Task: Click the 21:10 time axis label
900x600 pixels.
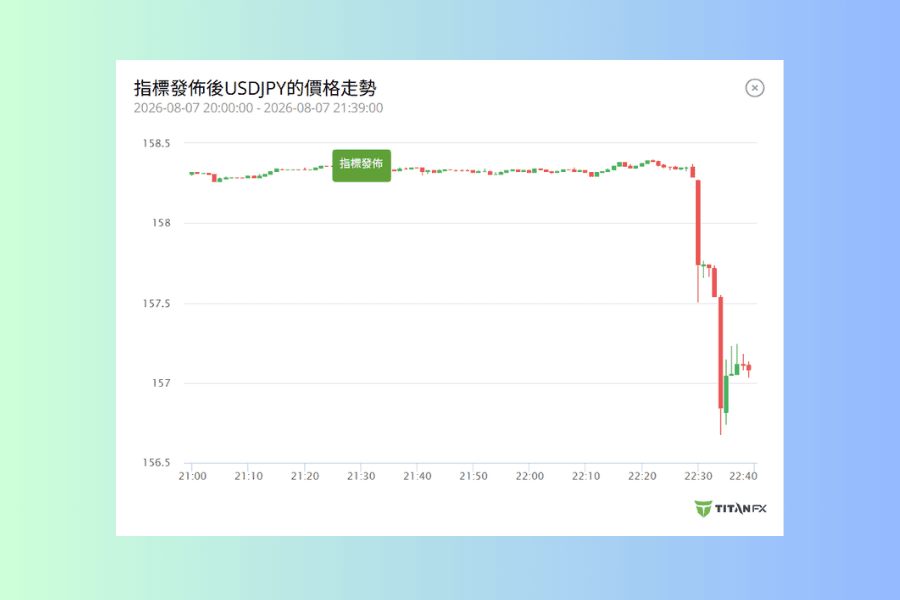Action: point(249,476)
